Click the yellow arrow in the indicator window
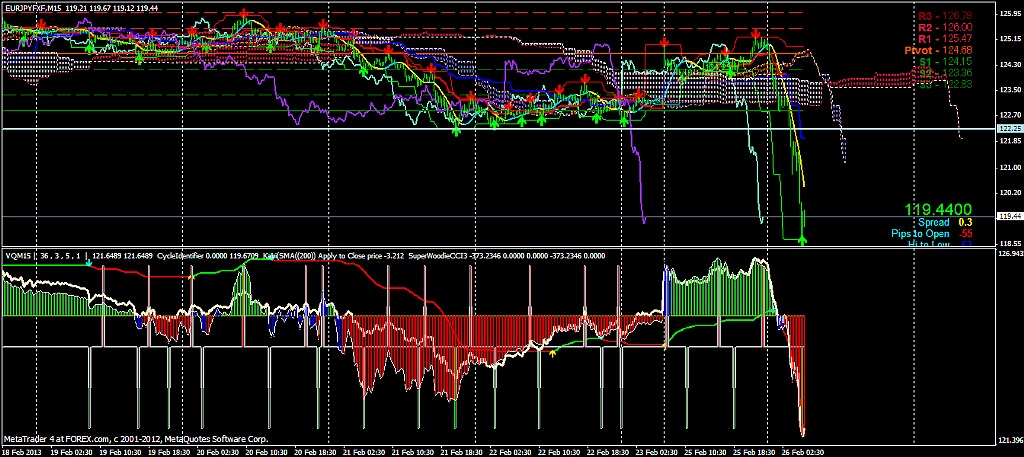The height and width of the screenshot is (457, 1024). click(x=554, y=351)
